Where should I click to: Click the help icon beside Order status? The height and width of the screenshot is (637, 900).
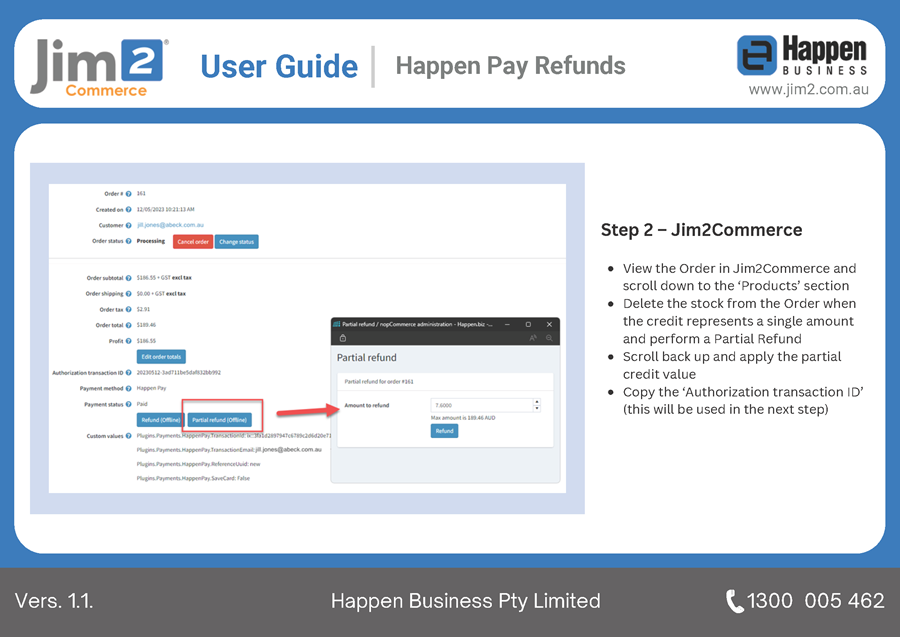129,241
